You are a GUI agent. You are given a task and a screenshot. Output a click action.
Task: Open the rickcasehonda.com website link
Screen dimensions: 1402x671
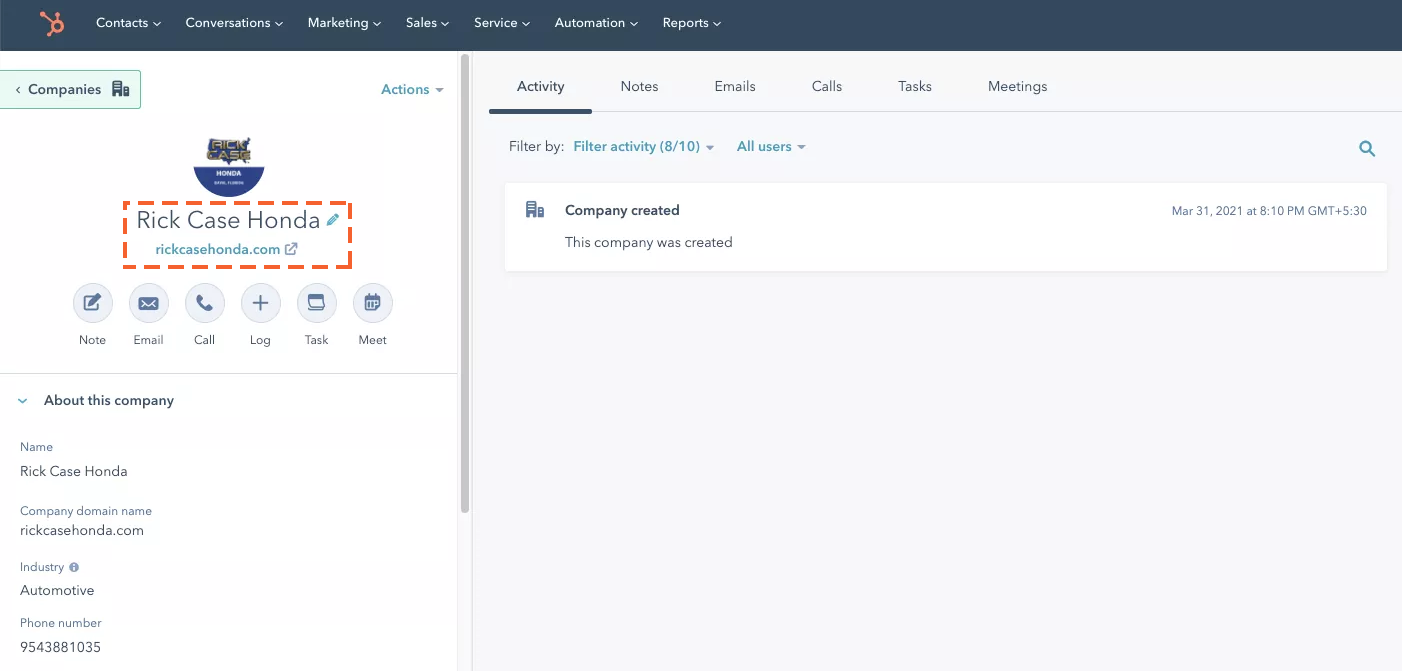[218, 249]
